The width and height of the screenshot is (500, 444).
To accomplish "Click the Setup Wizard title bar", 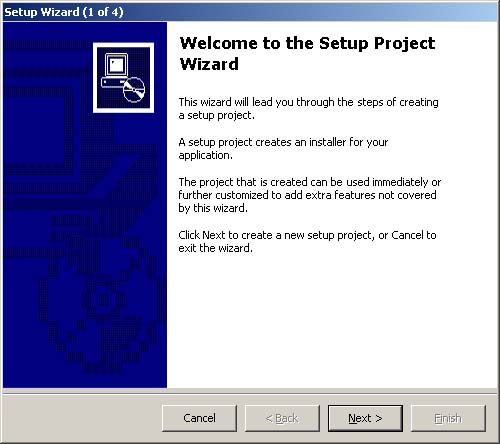I will [x=250, y=12].
